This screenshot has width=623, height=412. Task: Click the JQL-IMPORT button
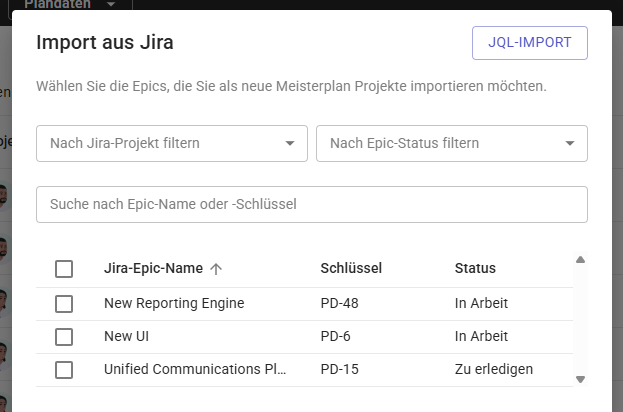coord(530,43)
